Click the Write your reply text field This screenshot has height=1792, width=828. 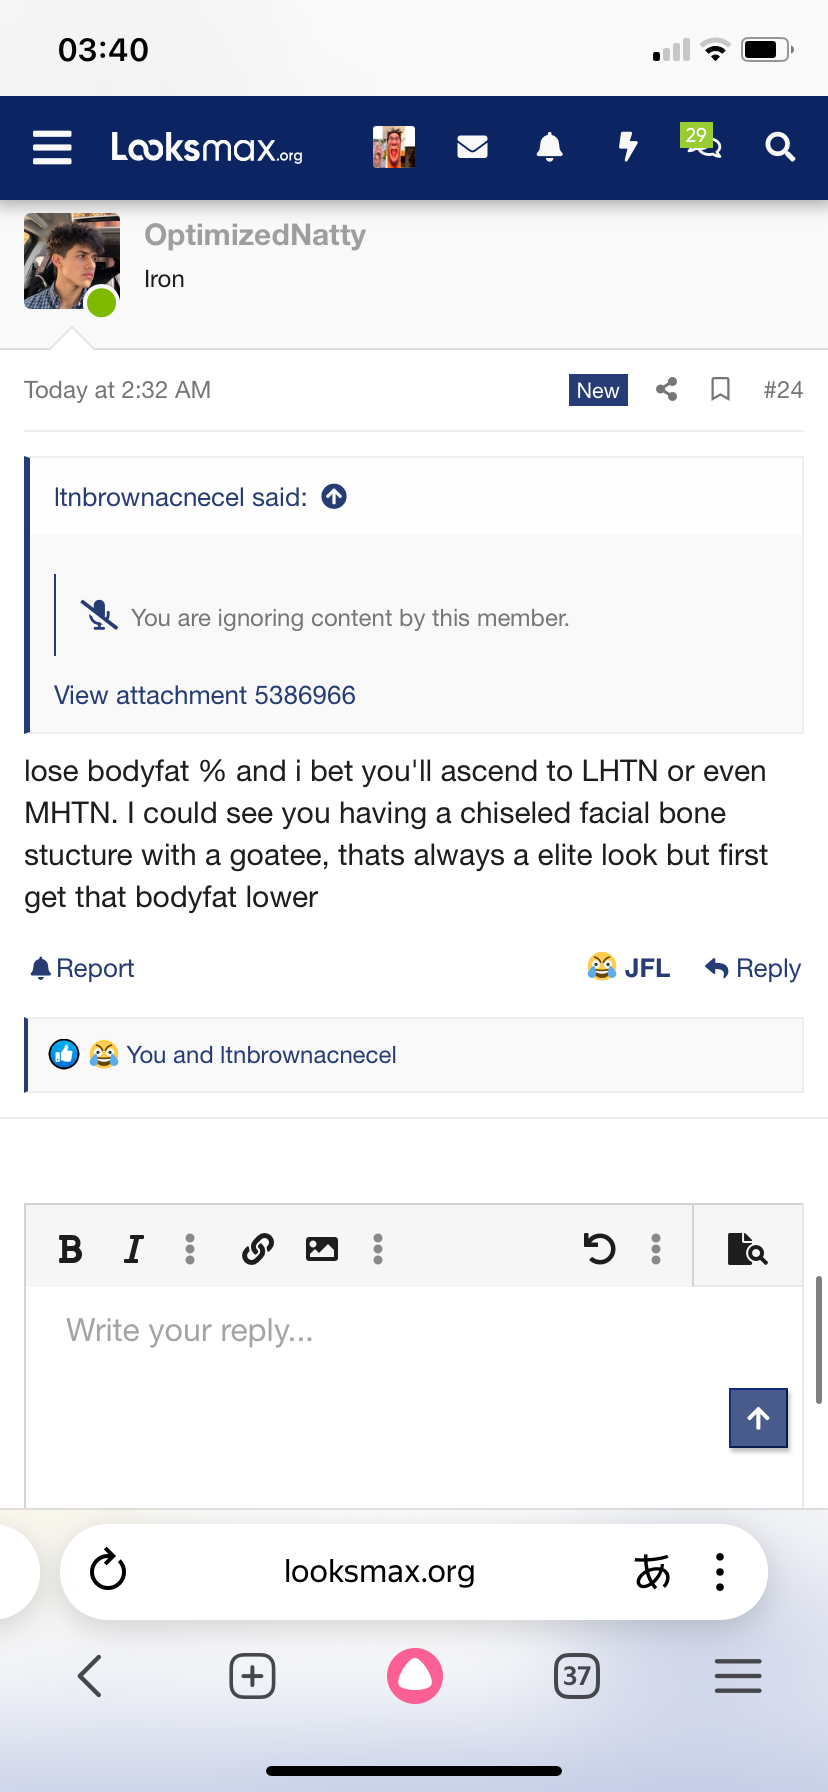(x=414, y=1396)
